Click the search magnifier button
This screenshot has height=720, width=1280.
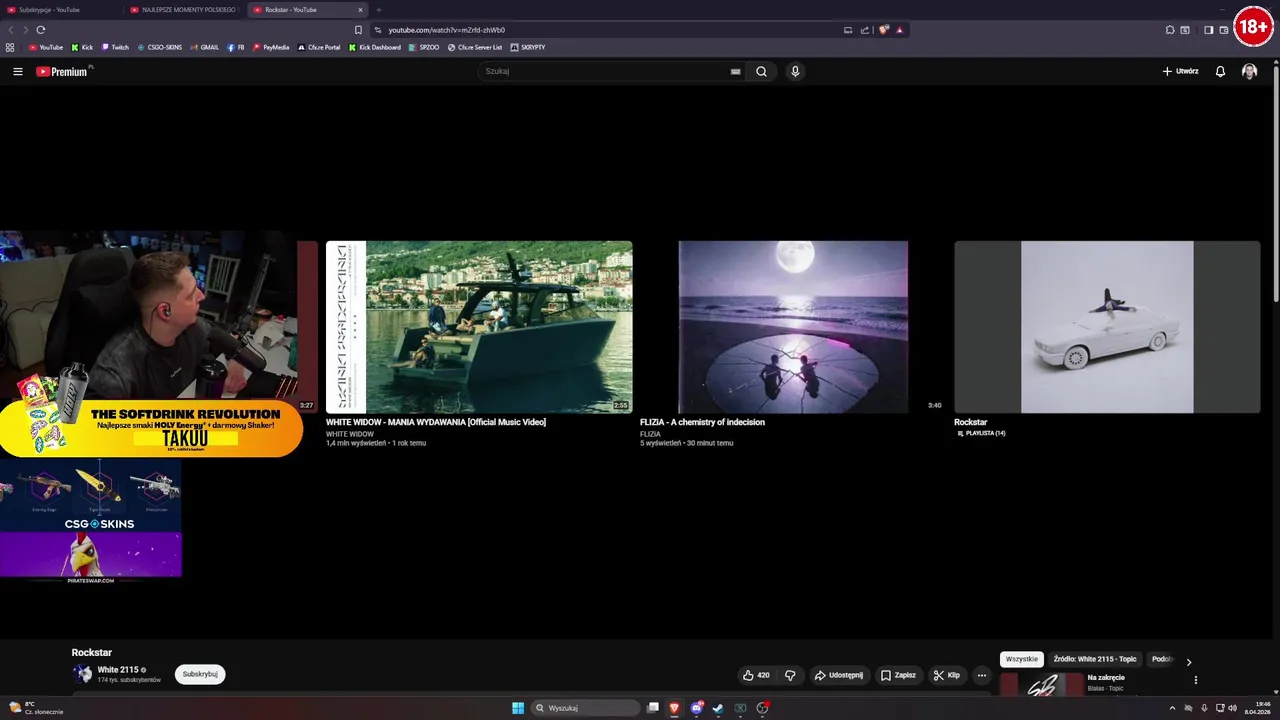tap(762, 72)
